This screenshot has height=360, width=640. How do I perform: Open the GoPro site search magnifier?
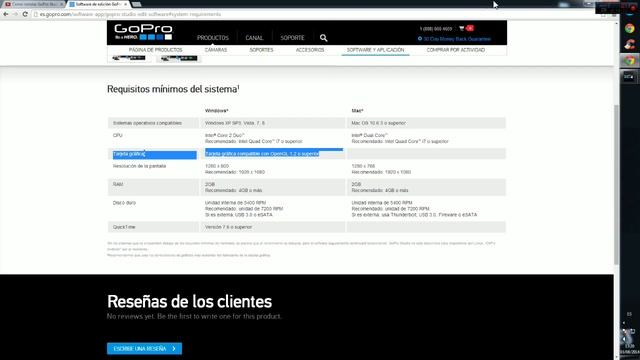click(323, 38)
